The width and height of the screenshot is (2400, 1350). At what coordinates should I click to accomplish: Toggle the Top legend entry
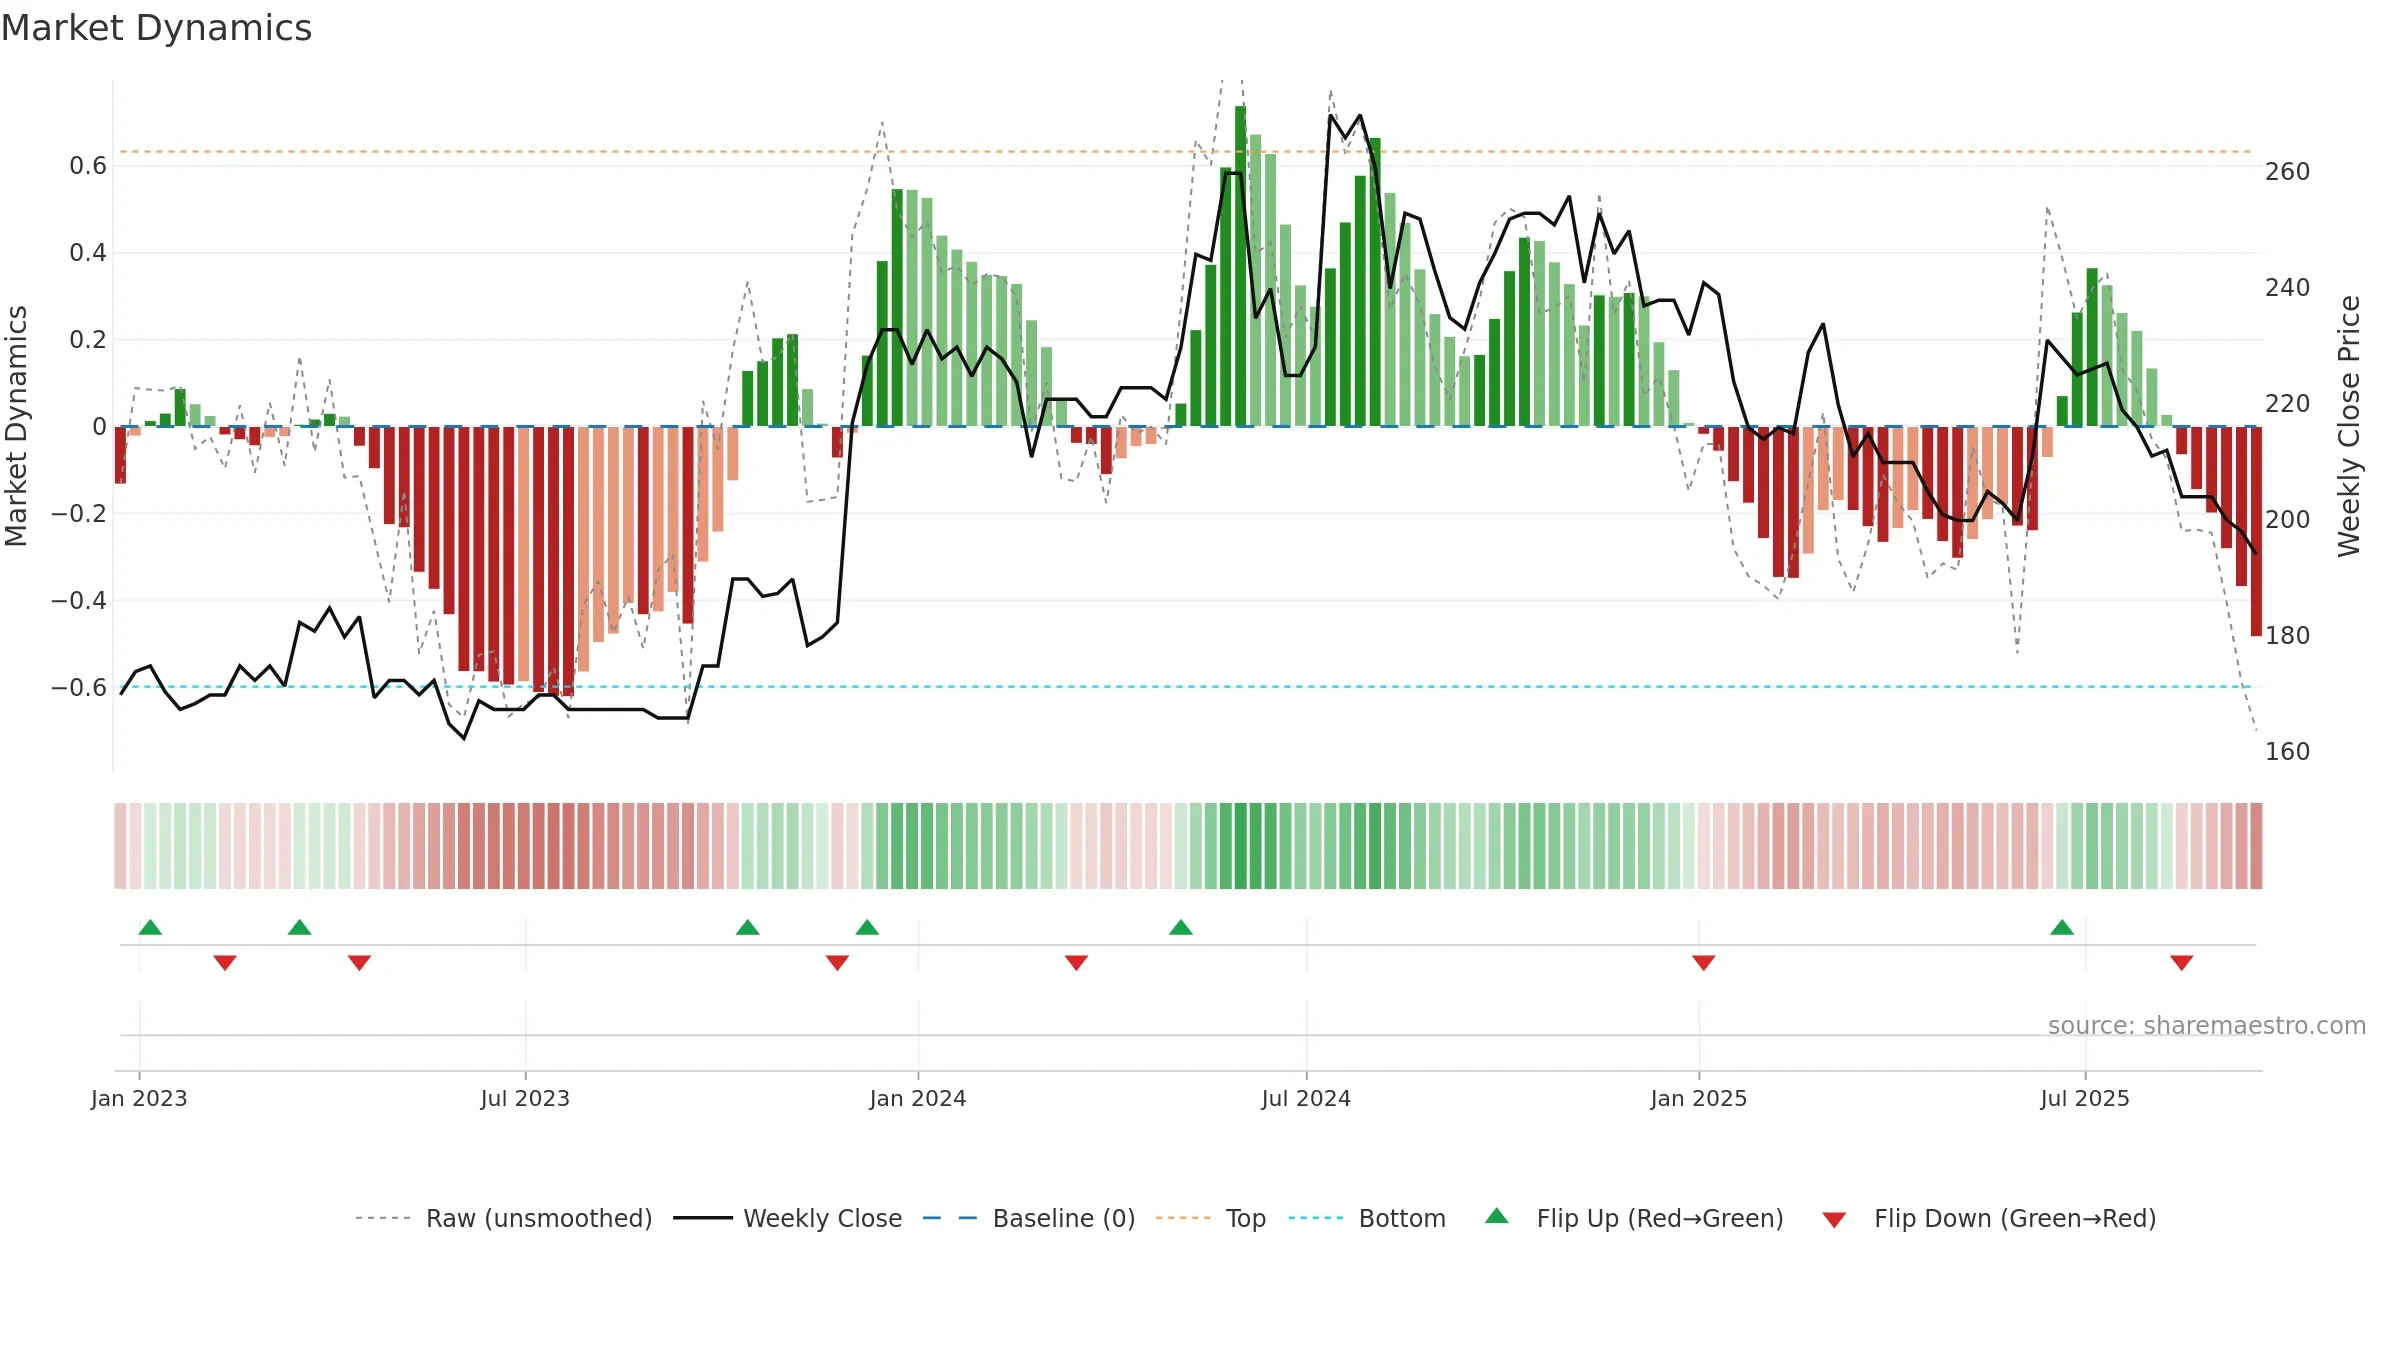(x=1211, y=1218)
